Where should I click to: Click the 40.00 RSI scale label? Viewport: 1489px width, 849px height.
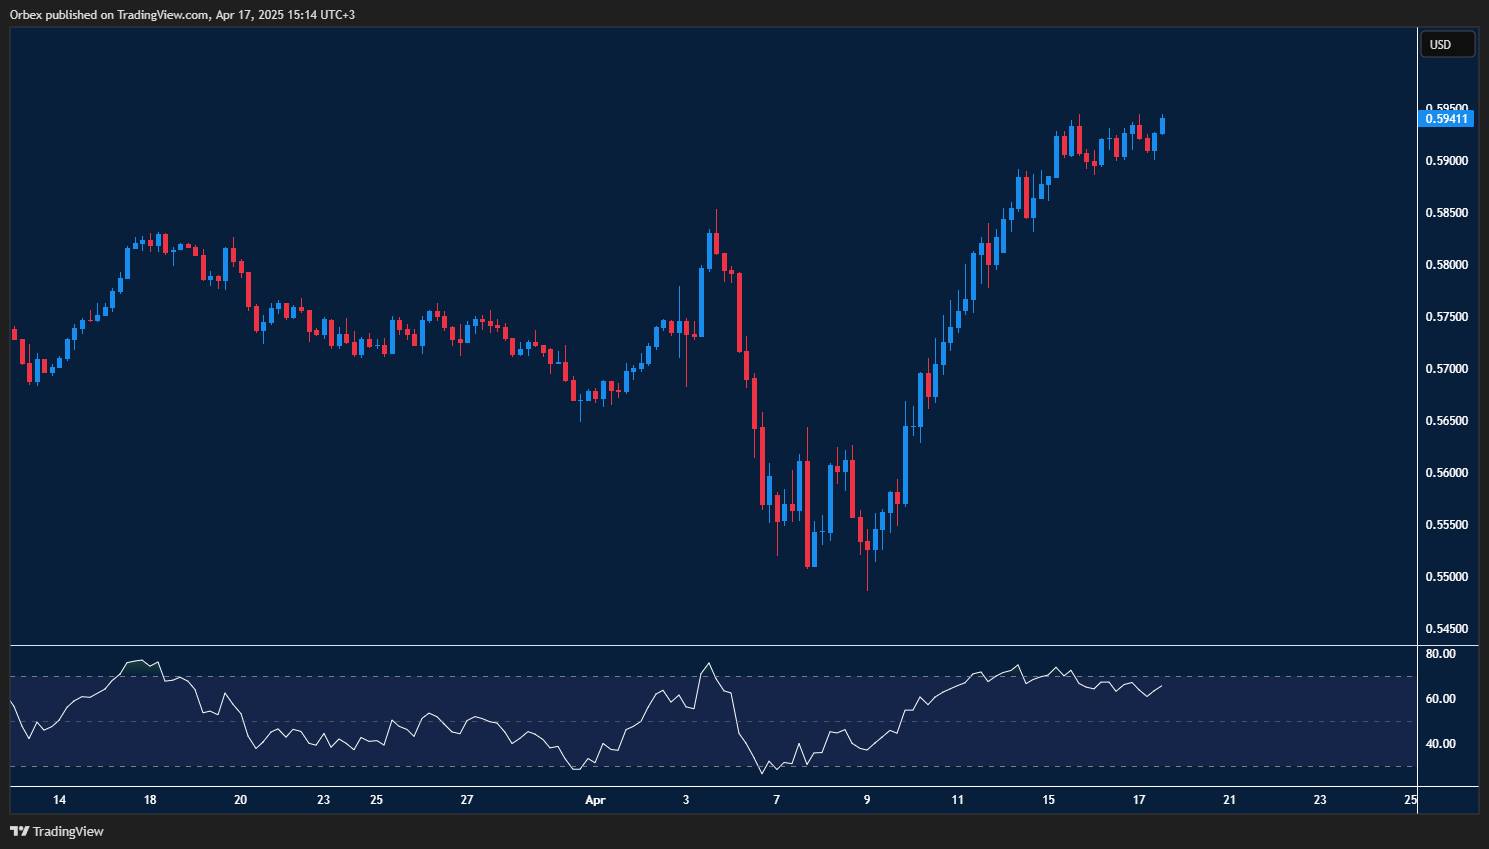[1440, 744]
